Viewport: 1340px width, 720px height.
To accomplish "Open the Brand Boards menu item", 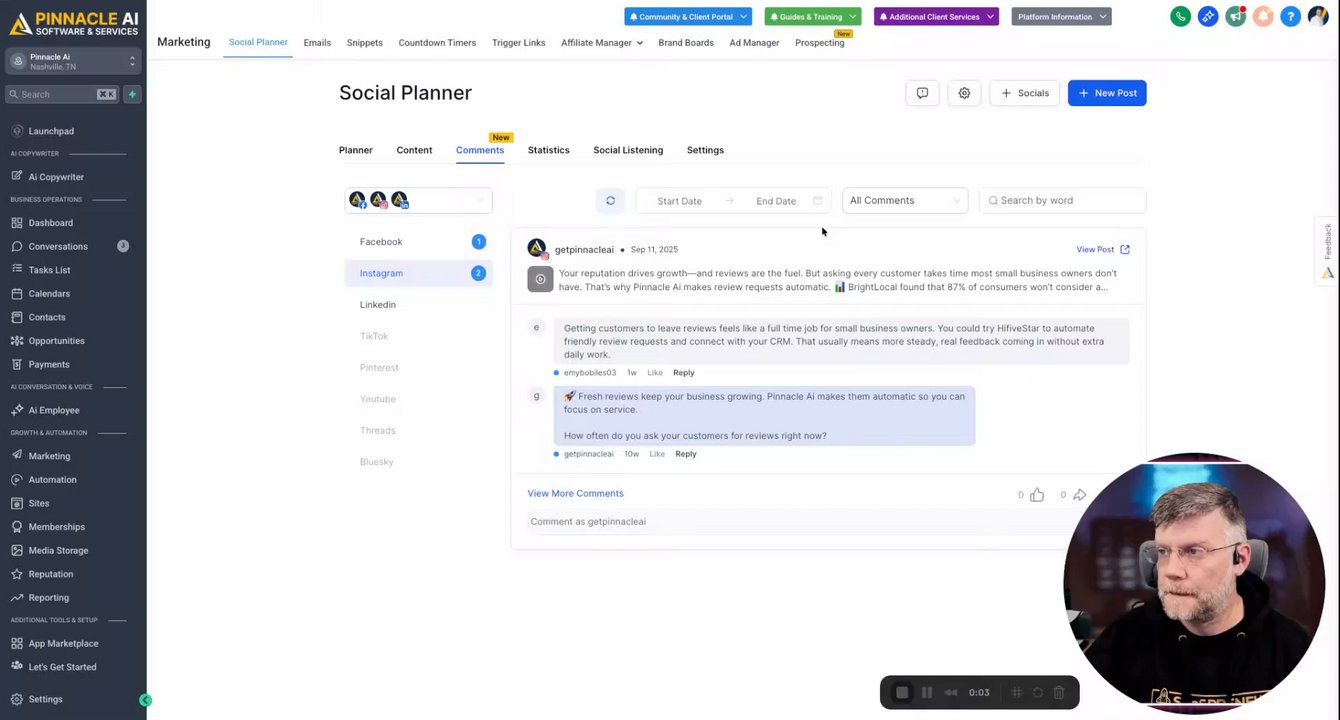I will 686,43.
